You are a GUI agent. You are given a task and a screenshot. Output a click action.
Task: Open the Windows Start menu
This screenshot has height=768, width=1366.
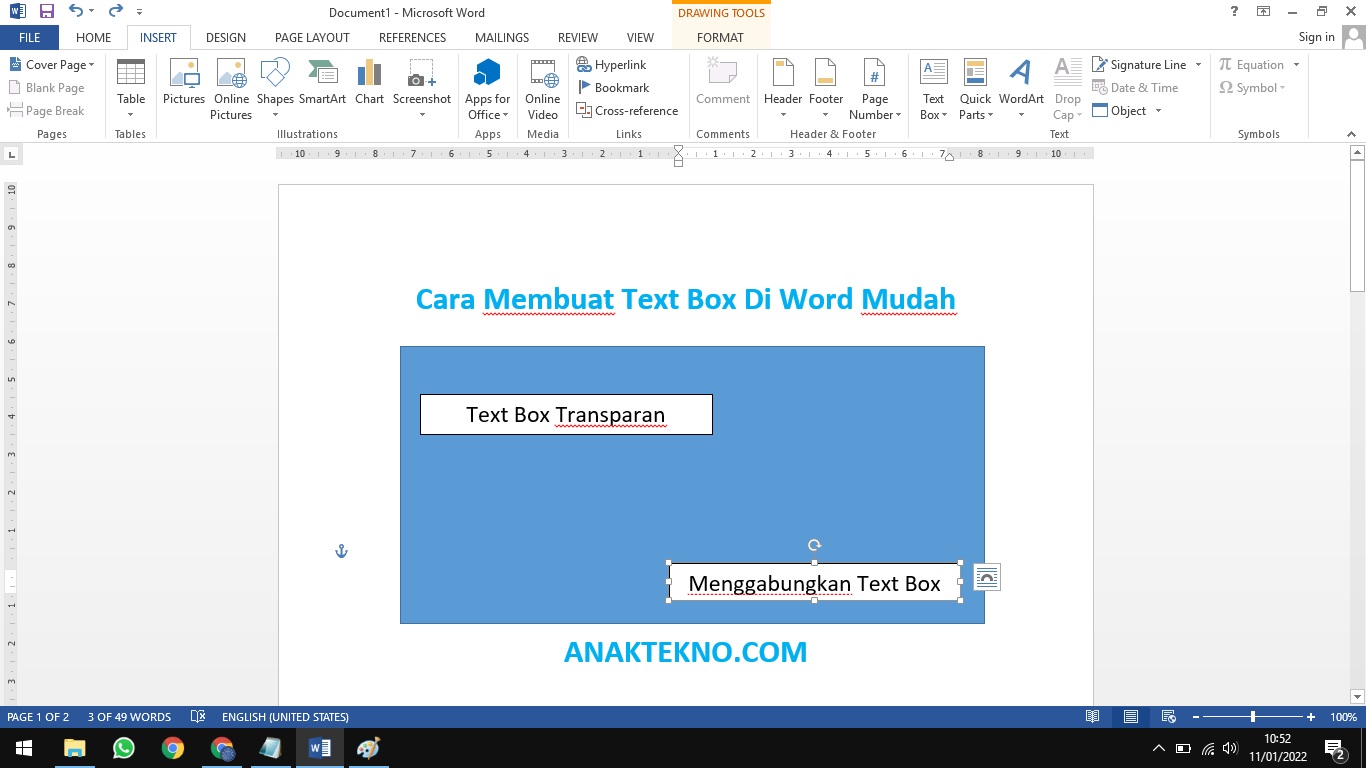pyautogui.click(x=23, y=748)
